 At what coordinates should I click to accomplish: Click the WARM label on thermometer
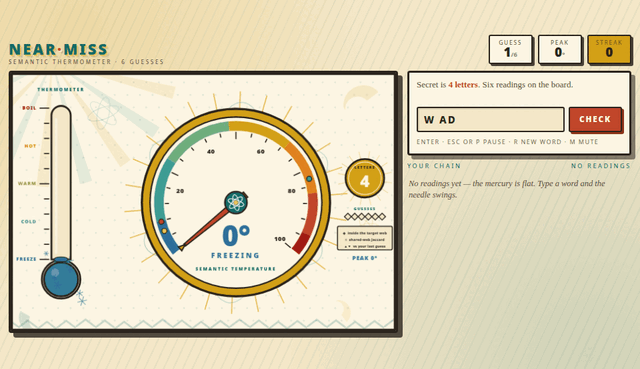[x=27, y=184]
